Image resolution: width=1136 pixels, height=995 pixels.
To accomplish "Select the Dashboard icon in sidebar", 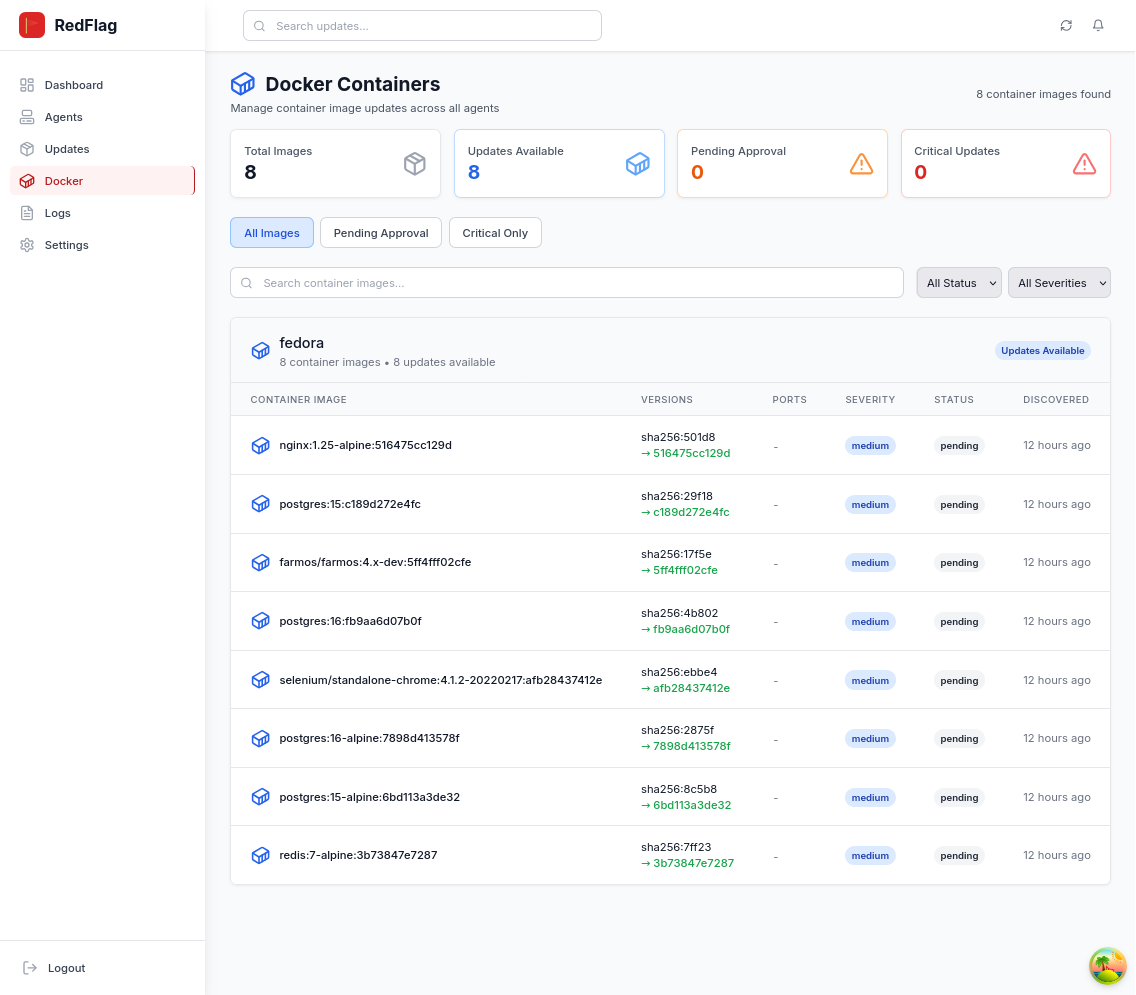I will 27,85.
